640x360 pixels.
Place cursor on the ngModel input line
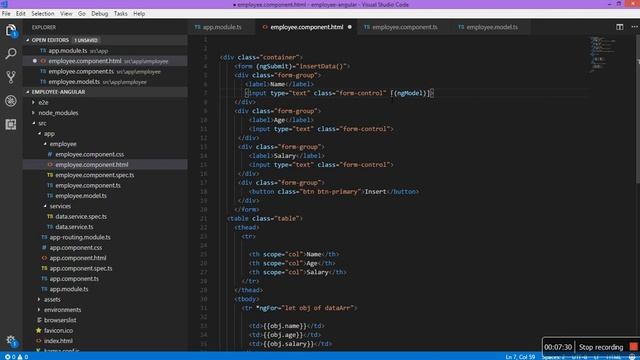pyautogui.click(x=340, y=93)
